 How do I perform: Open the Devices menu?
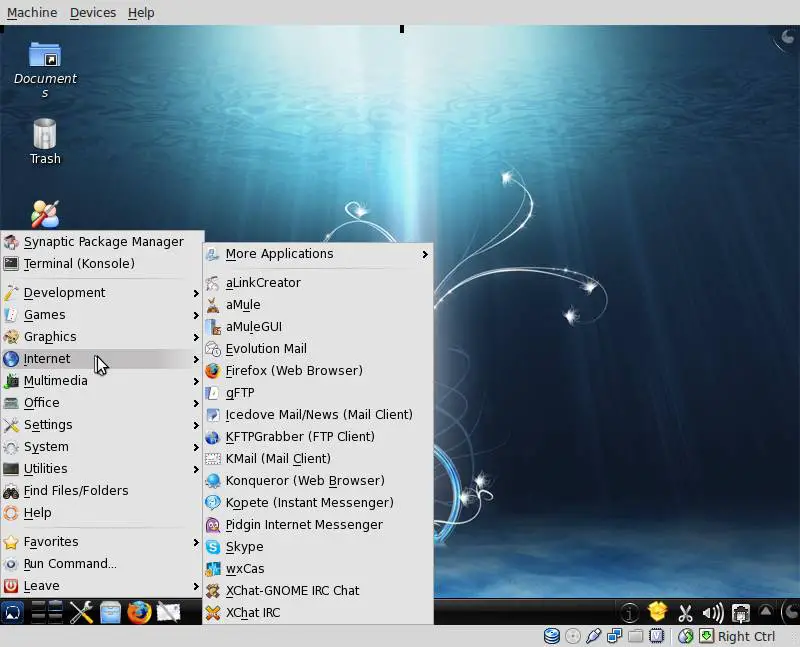point(93,12)
